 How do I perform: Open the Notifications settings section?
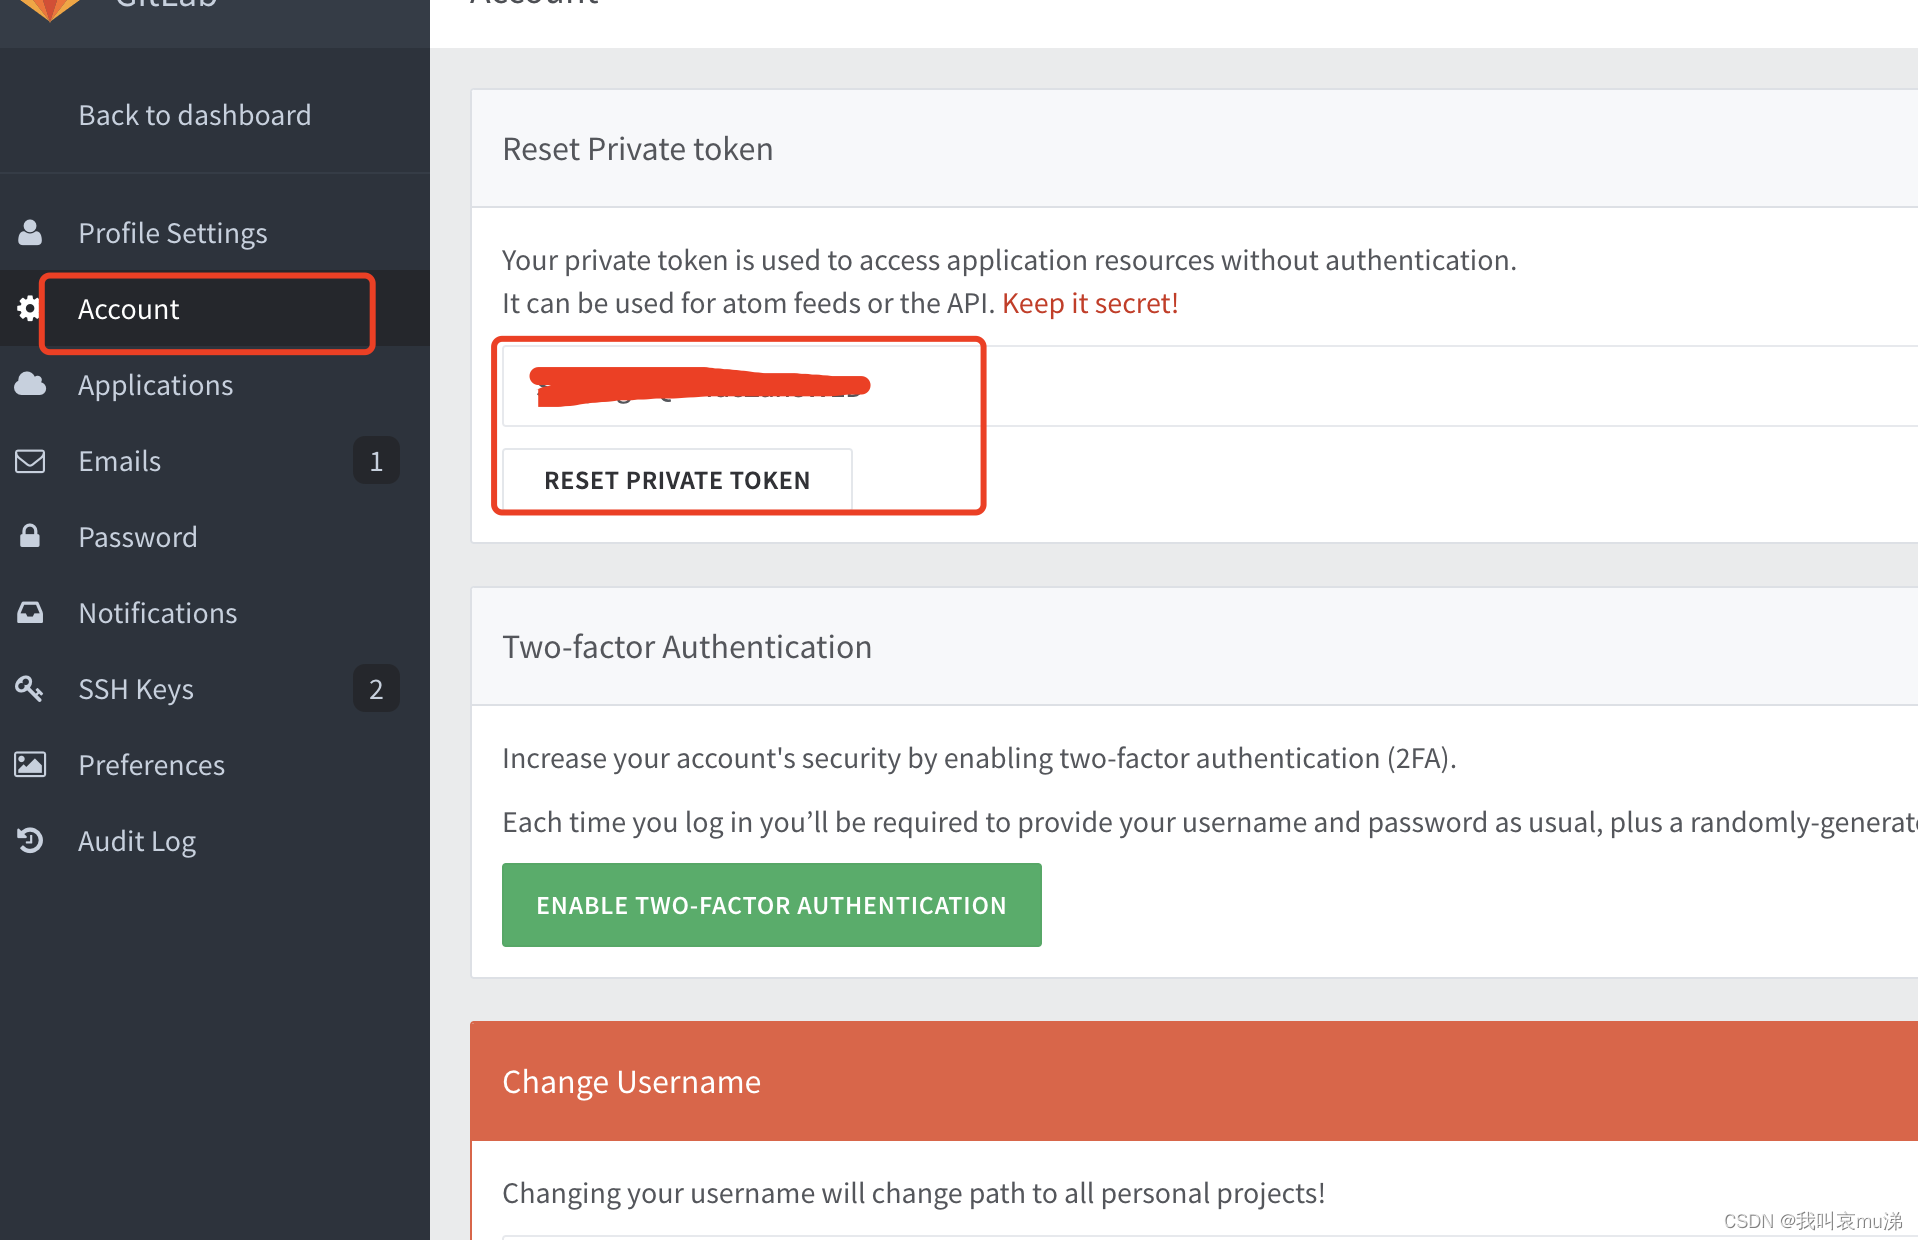[157, 612]
